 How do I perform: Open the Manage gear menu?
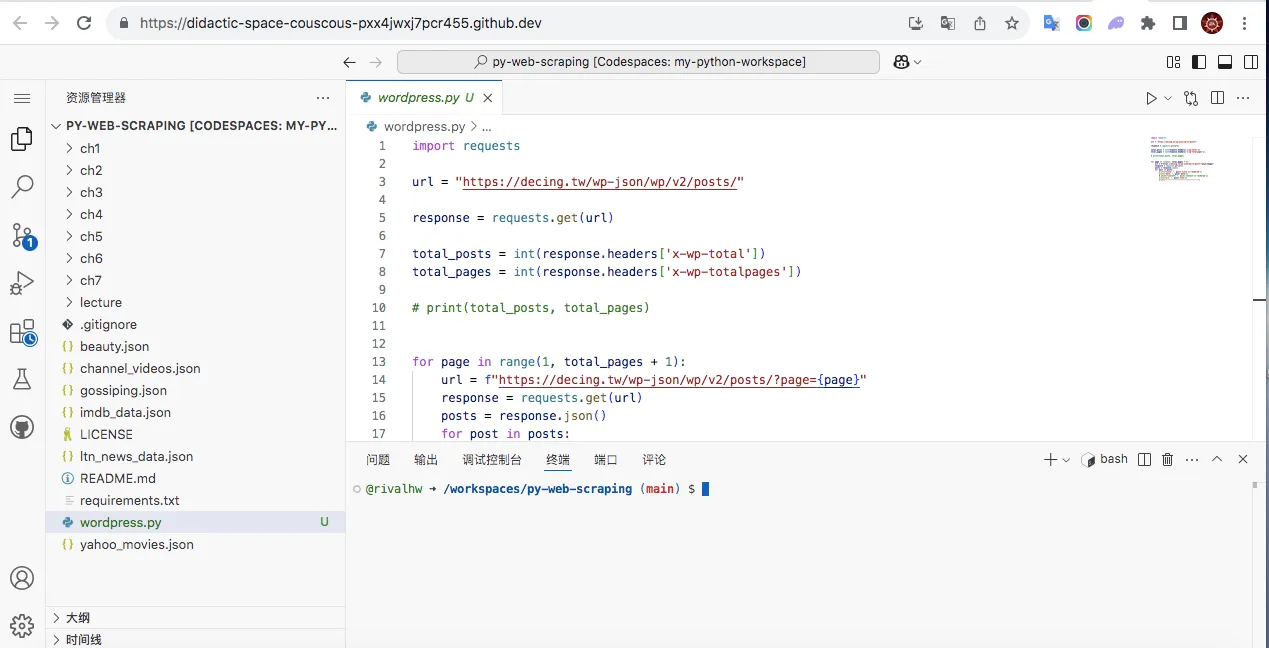coord(22,627)
